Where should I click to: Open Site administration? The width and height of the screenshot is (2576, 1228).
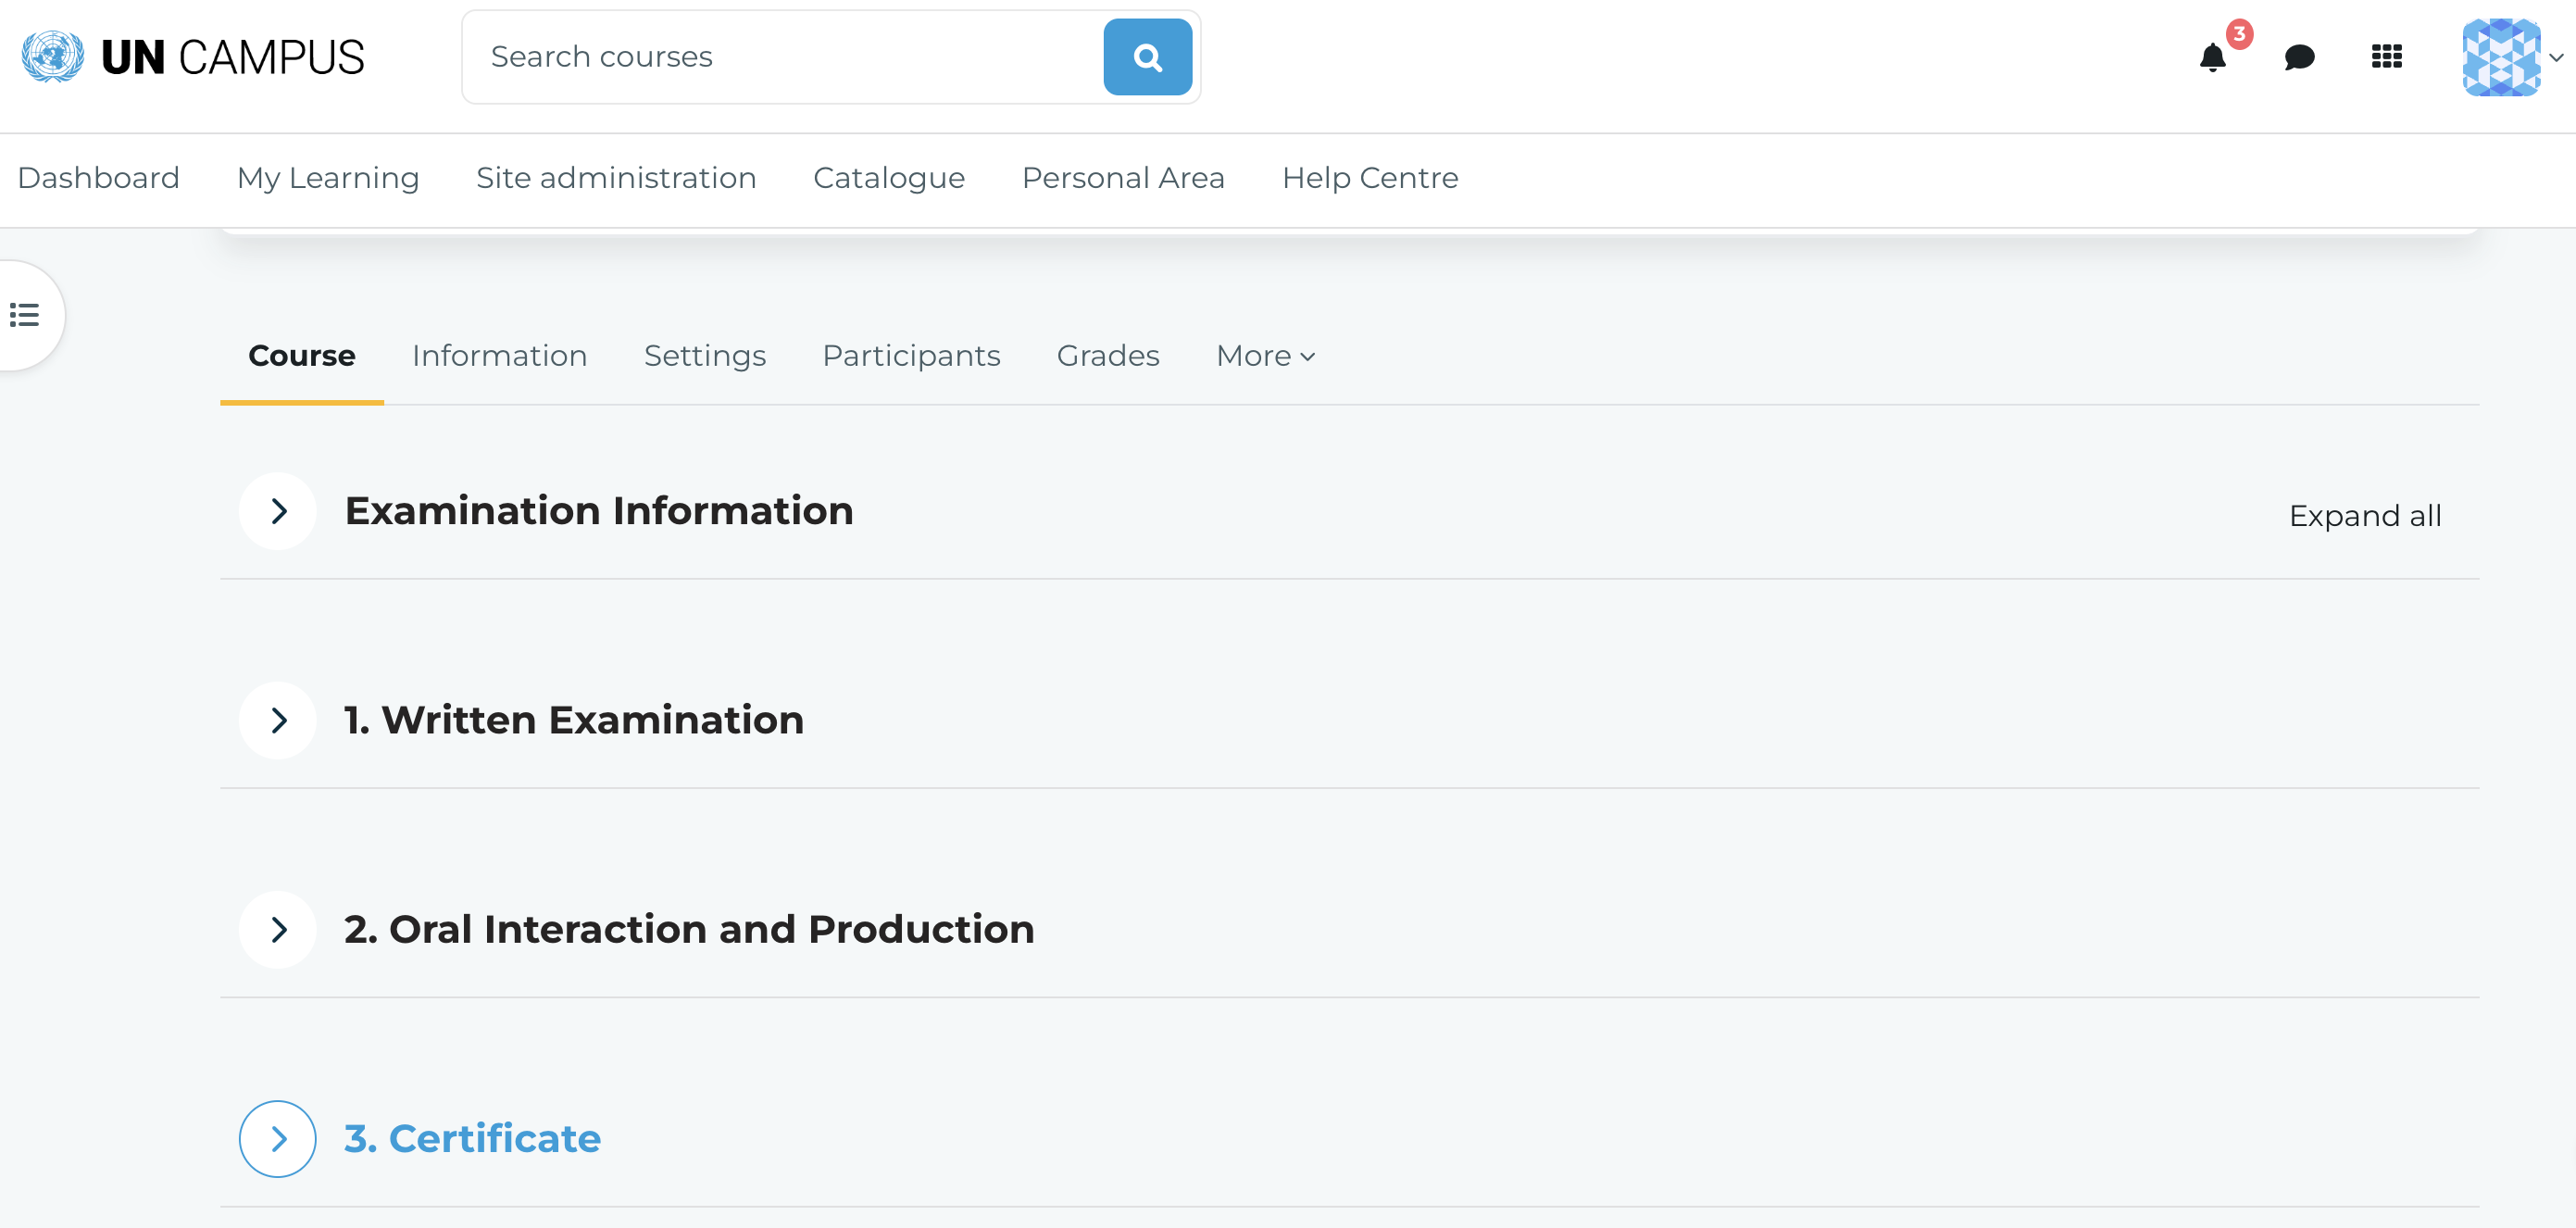616,178
